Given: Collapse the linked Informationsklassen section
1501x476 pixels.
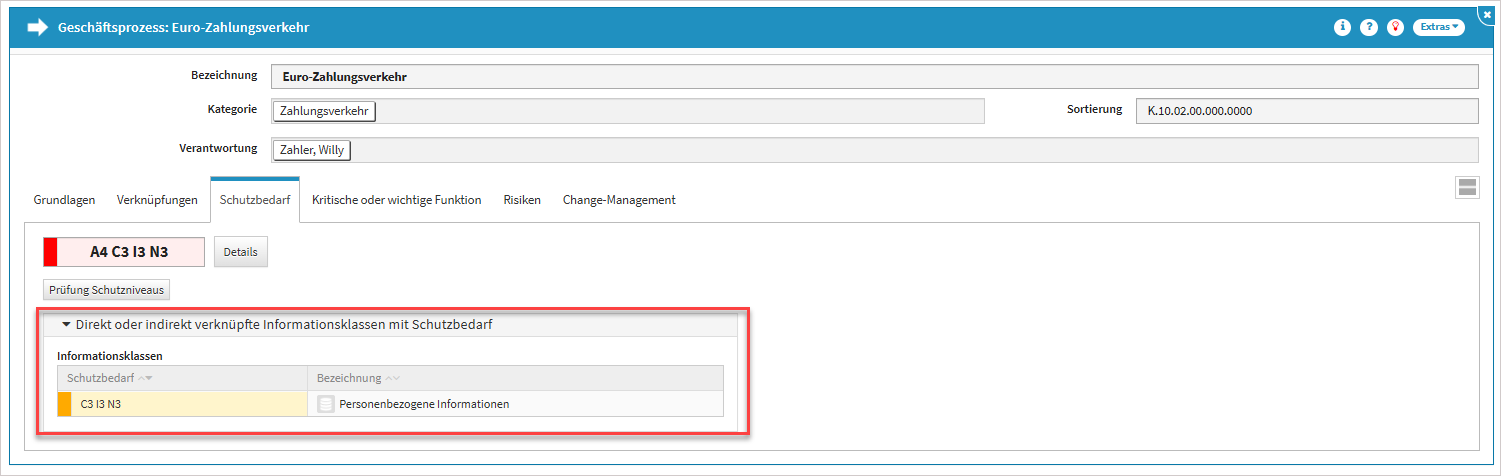Looking at the screenshot, I should pyautogui.click(x=66, y=325).
